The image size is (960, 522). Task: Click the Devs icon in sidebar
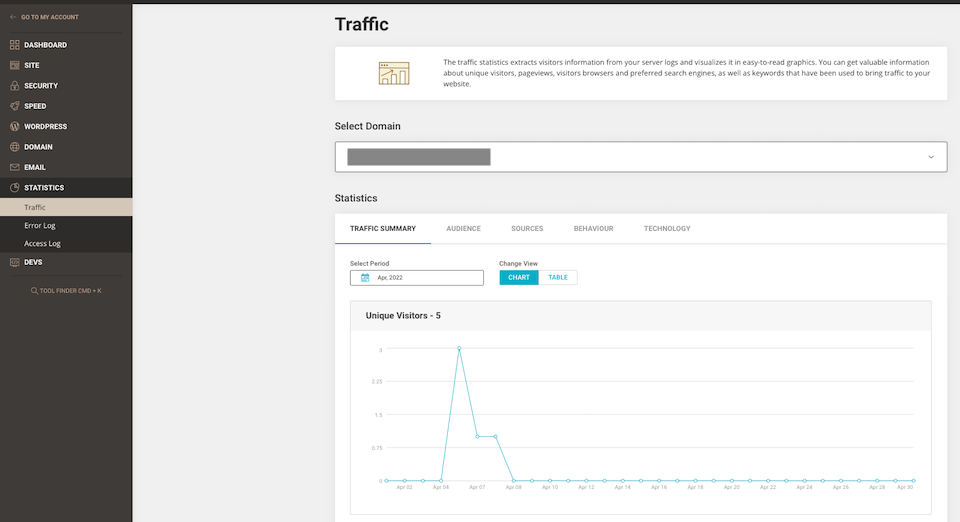(x=15, y=262)
